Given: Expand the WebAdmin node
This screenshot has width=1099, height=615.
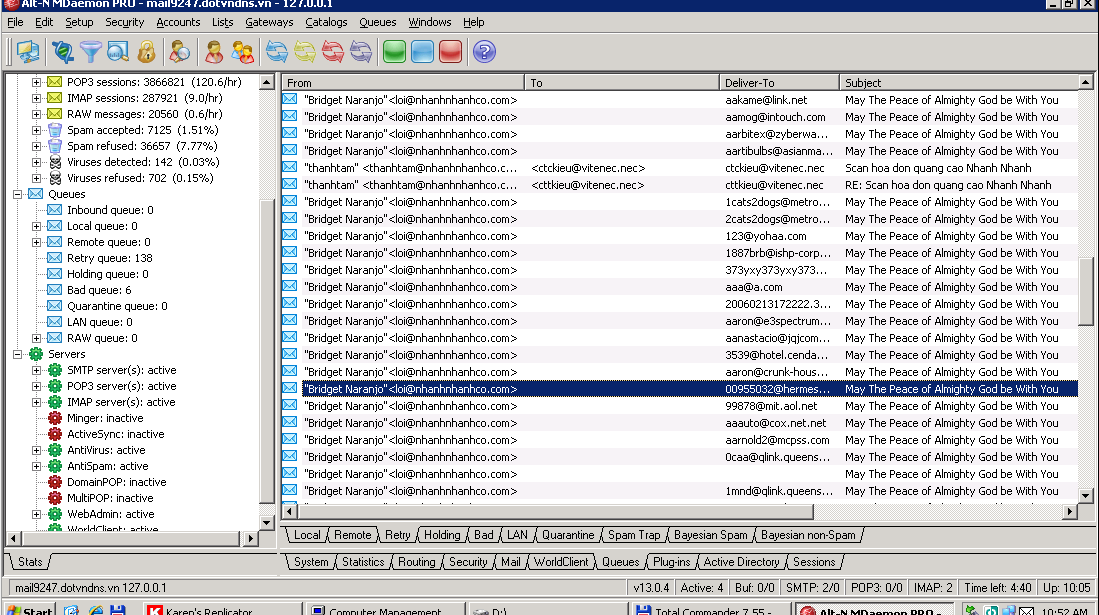Looking at the screenshot, I should point(36,514).
